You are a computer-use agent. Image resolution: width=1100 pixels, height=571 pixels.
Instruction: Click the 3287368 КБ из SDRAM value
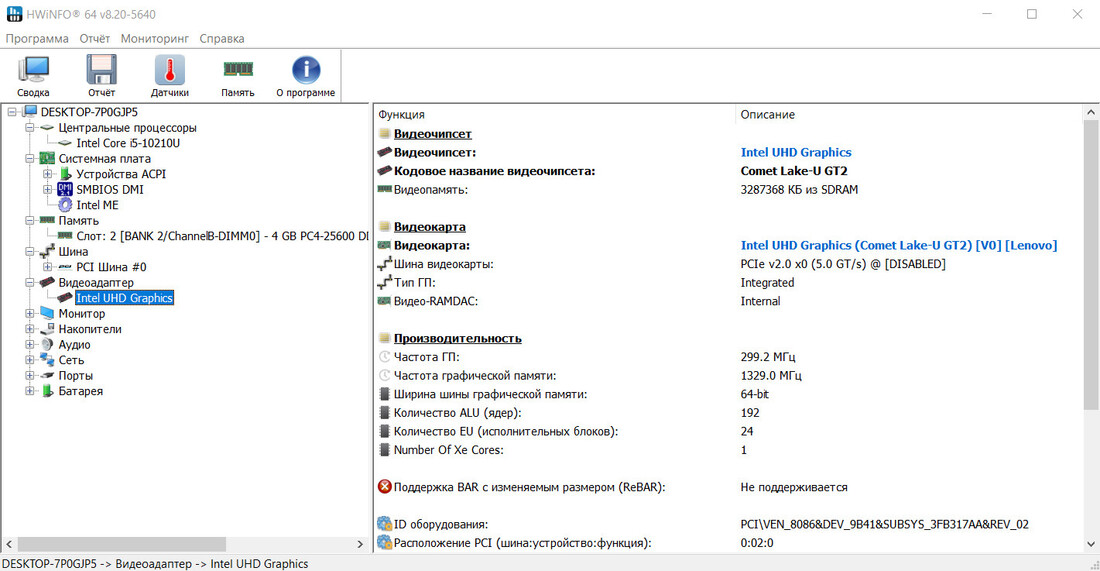(799, 189)
